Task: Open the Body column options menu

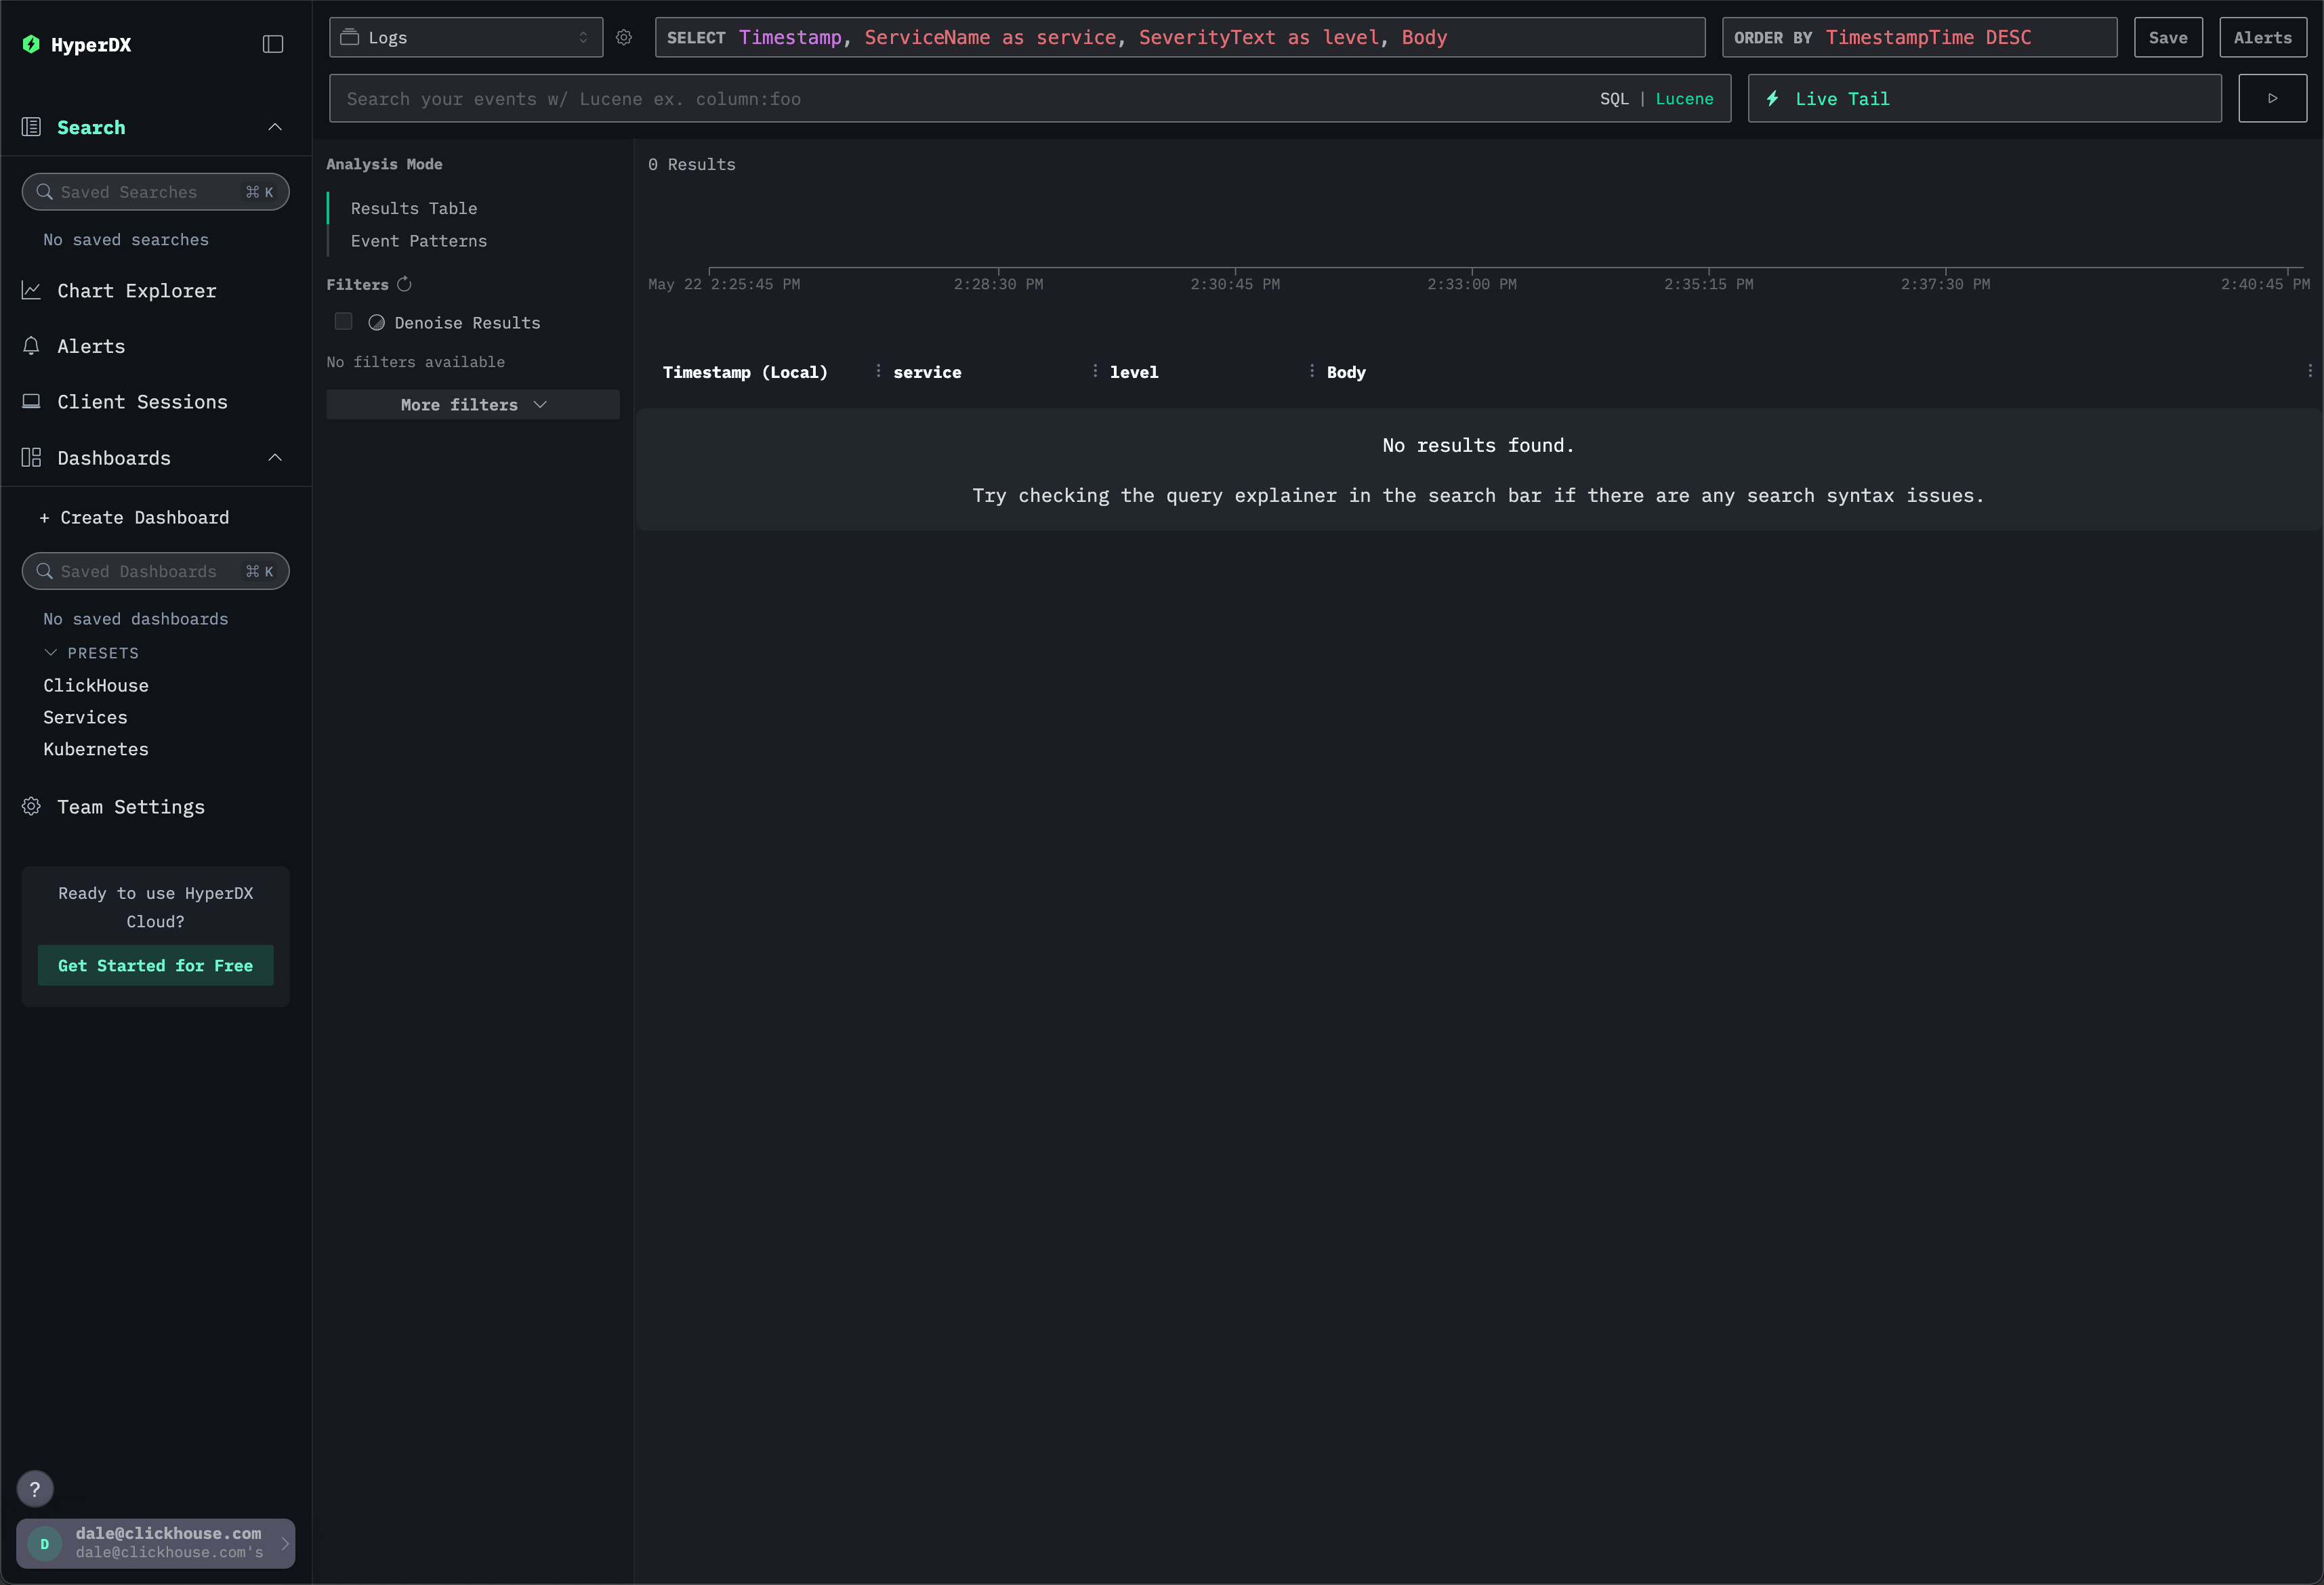Action: 1313,370
